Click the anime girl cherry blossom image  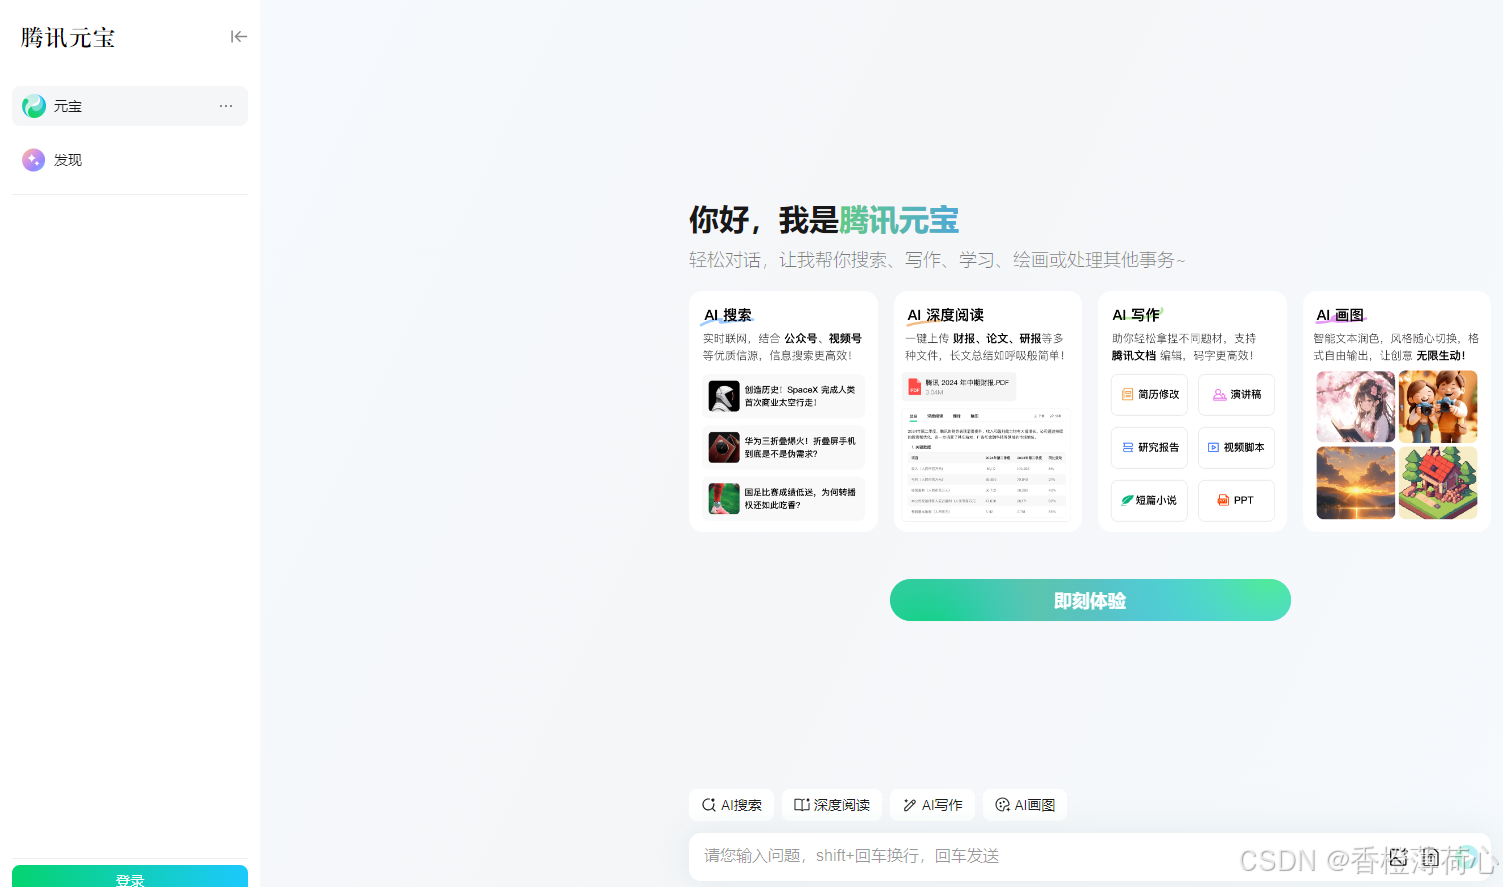pyautogui.click(x=1355, y=407)
